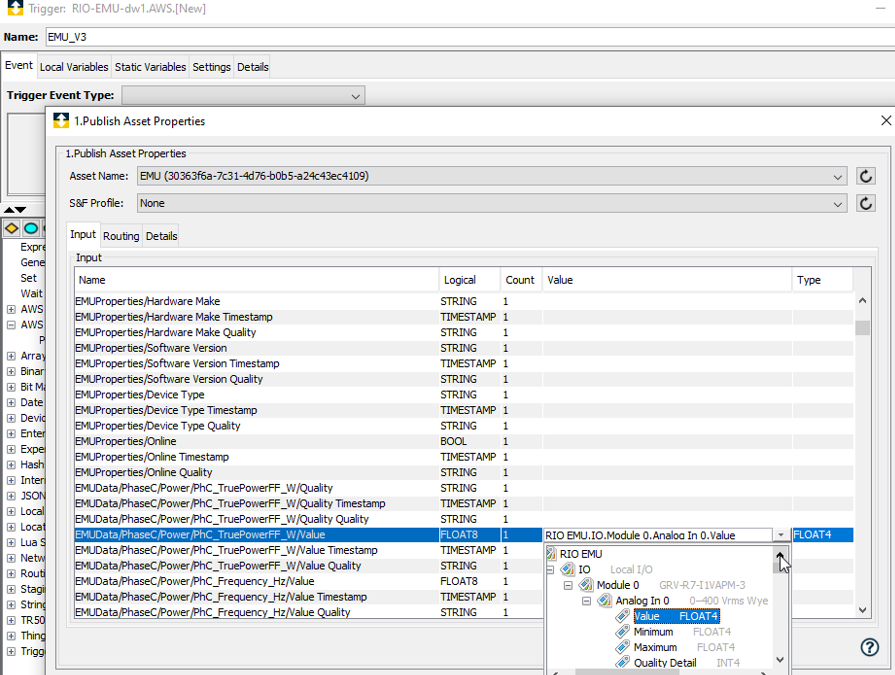This screenshot has height=675, width=895.
Task: Select the EMUProperties/Device Type row
Action: (x=463, y=395)
